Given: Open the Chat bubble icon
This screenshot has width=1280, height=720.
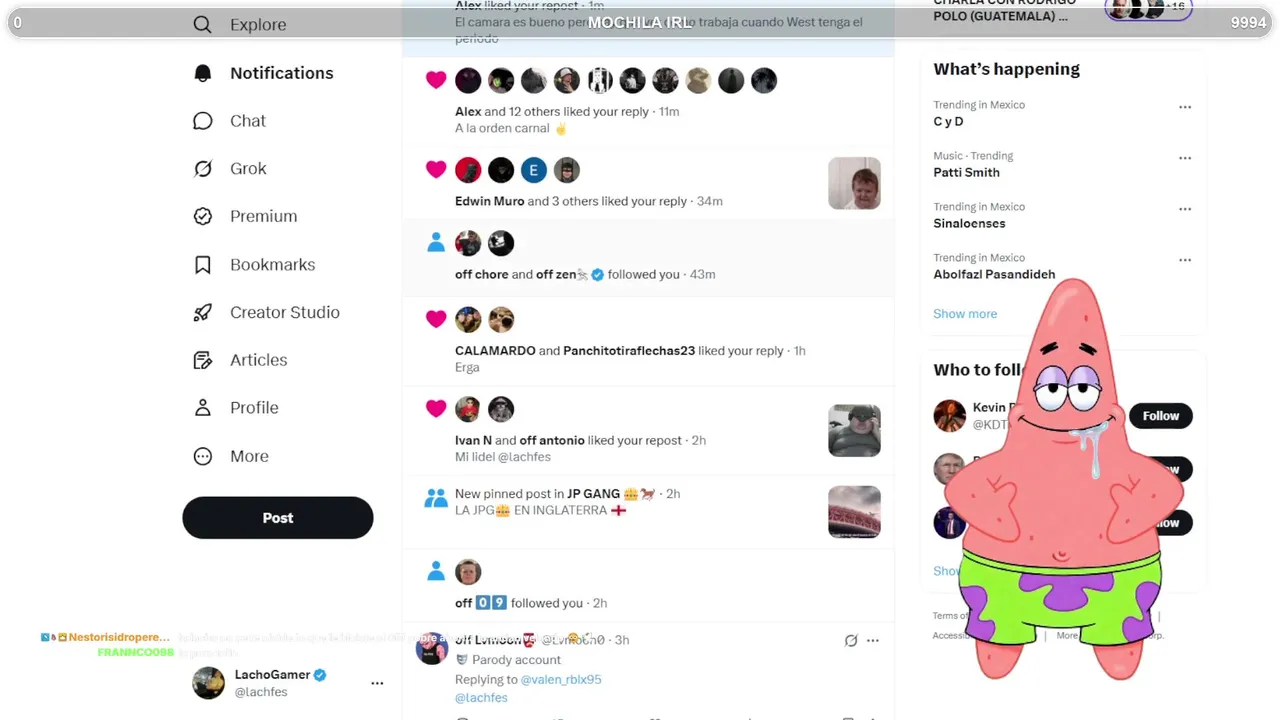Looking at the screenshot, I should tap(203, 121).
